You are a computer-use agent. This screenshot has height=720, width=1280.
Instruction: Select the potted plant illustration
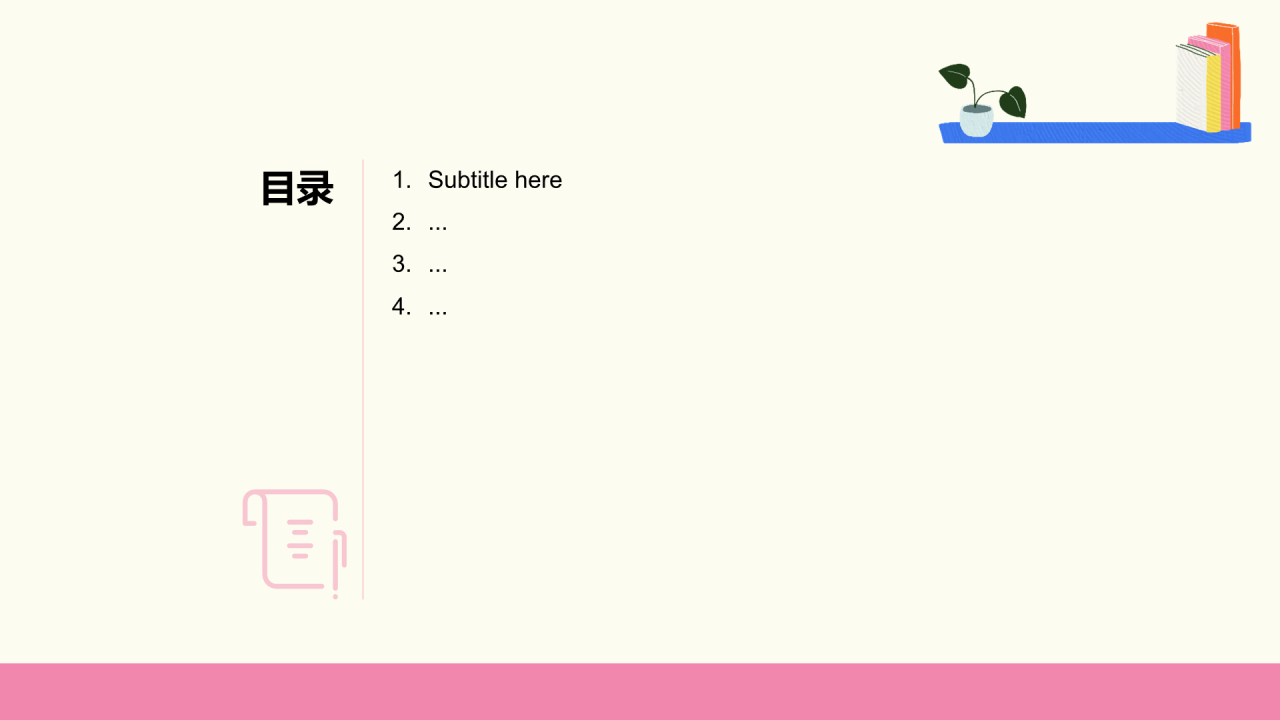tap(982, 100)
